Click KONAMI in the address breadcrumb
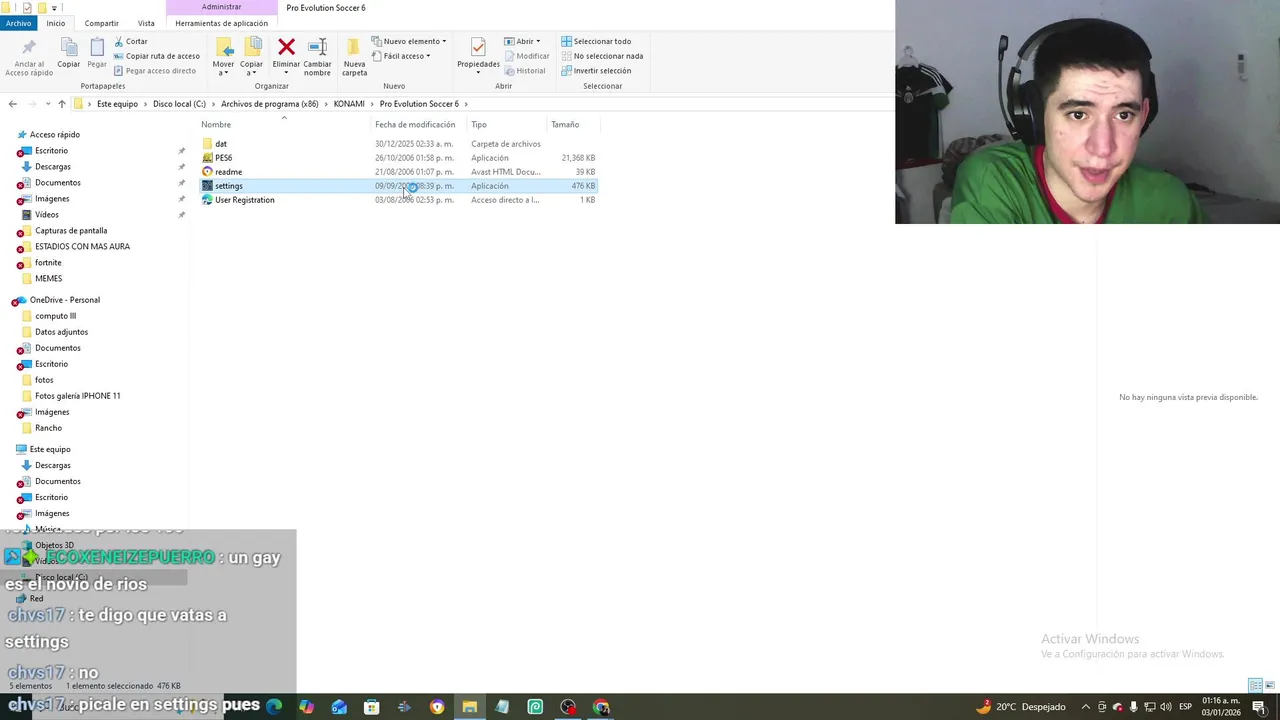 coord(349,104)
